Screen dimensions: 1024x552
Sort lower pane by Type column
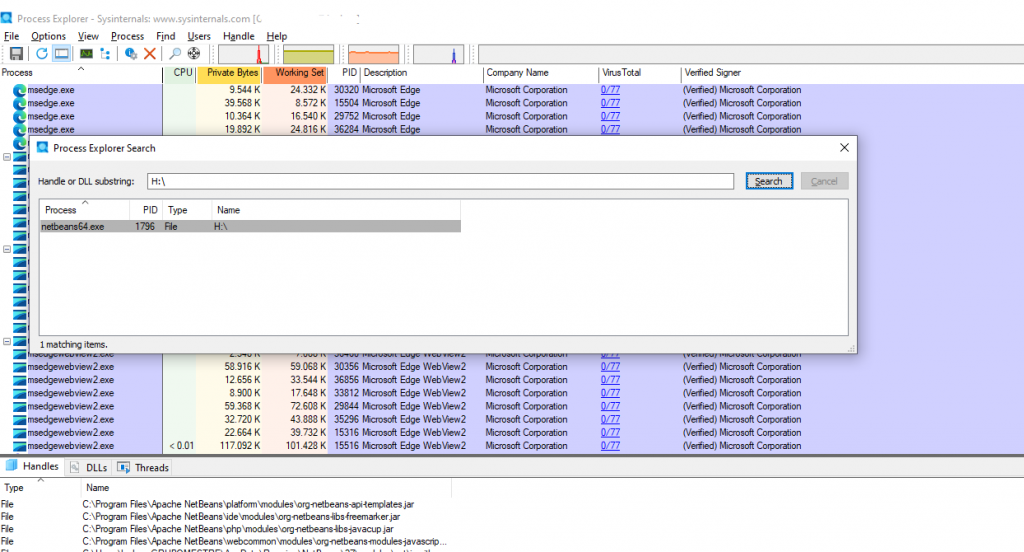[x=40, y=487]
